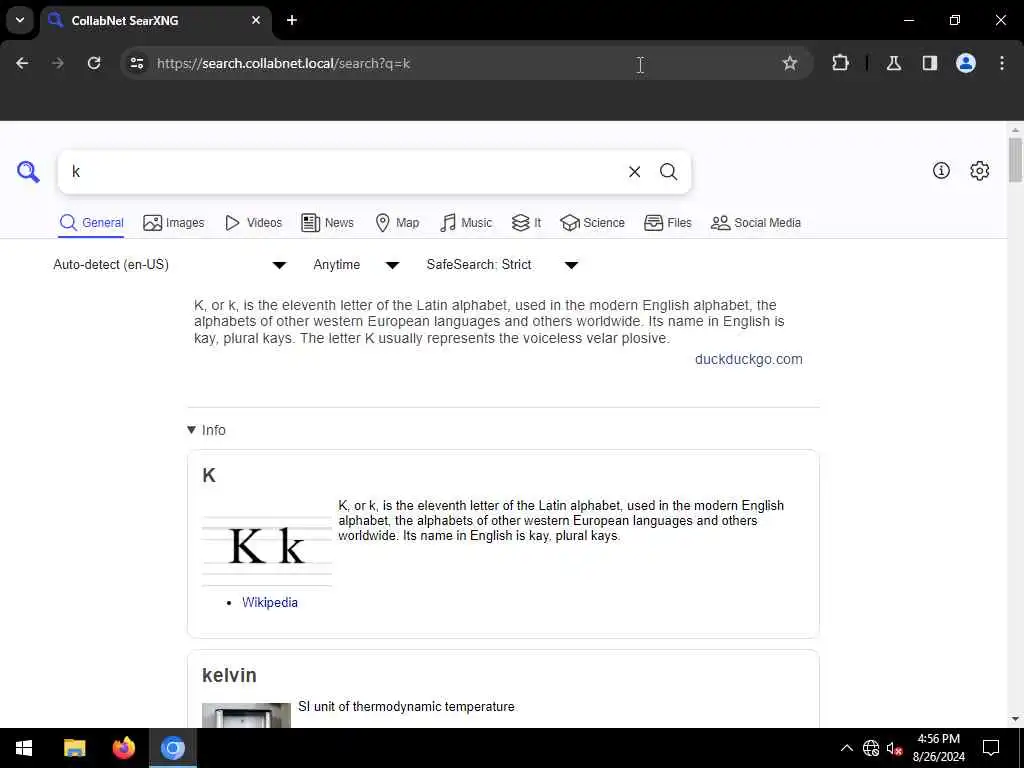Open the Wikipedia link for K
The image size is (1024, 768).
tap(270, 602)
